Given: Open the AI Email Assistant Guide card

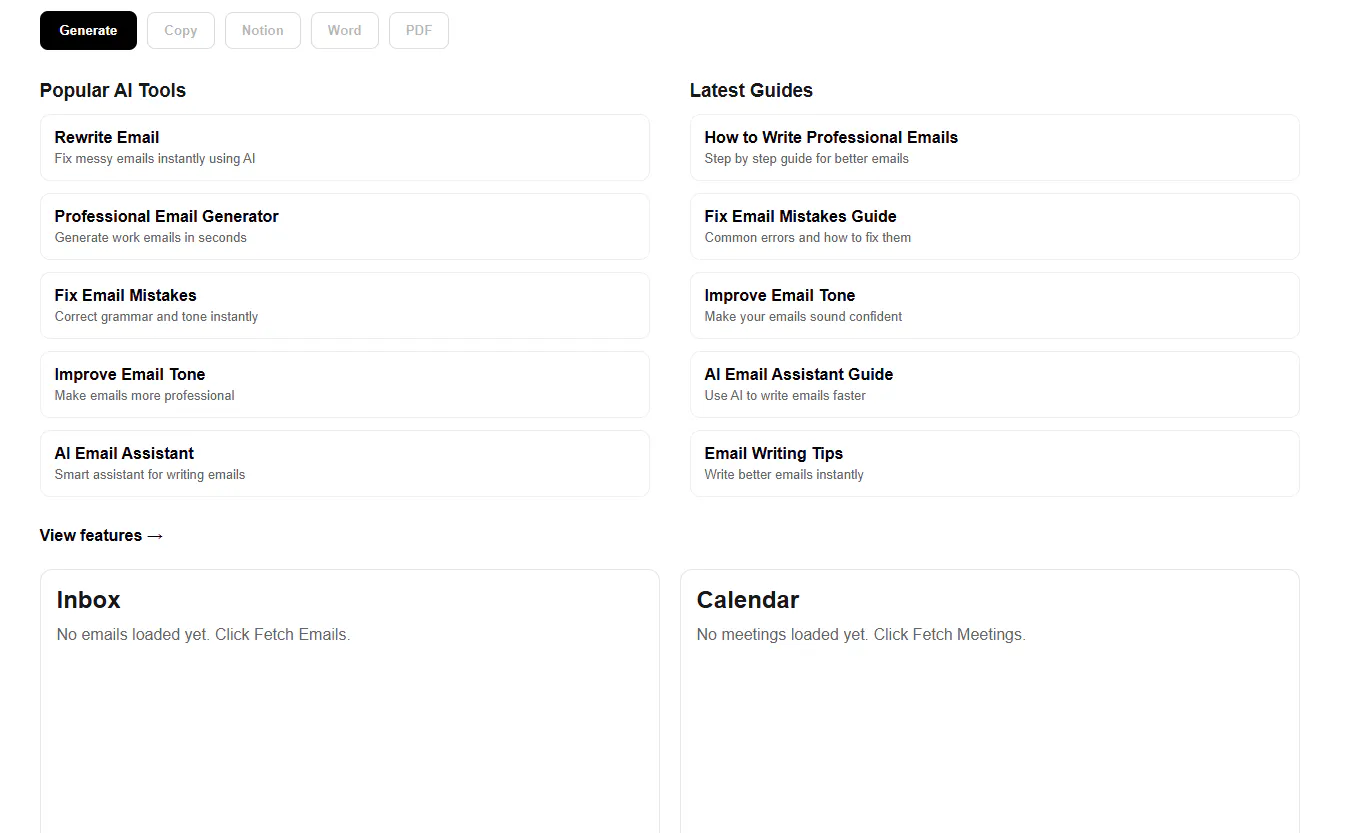Looking at the screenshot, I should [995, 384].
